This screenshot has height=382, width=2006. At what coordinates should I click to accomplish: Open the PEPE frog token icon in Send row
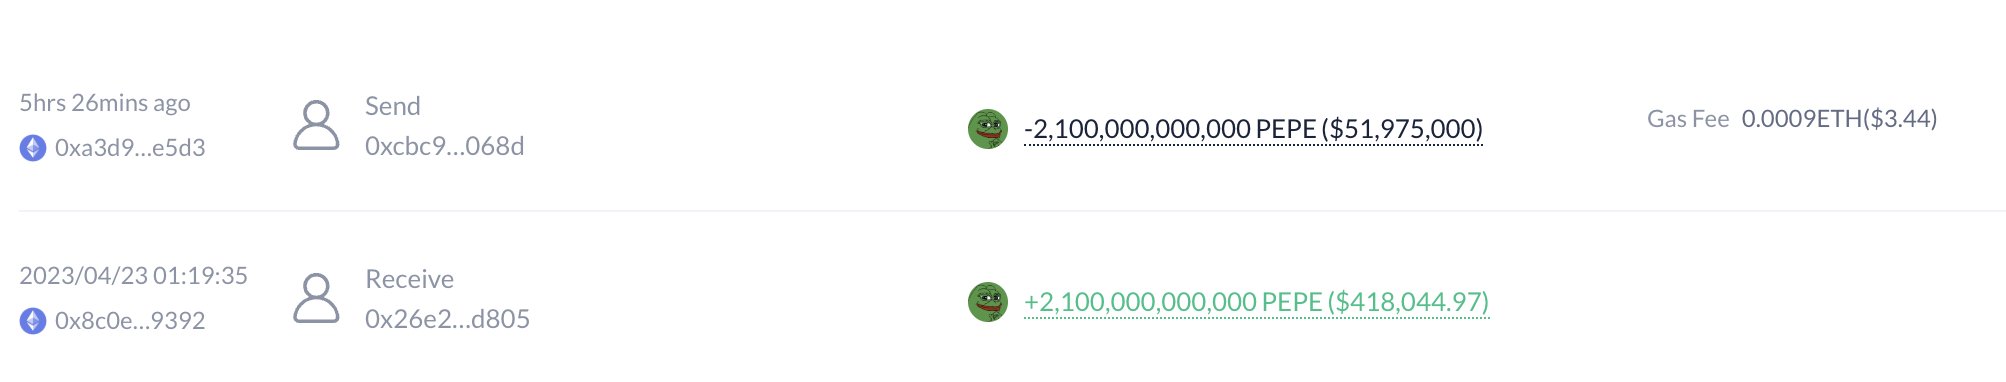988,129
